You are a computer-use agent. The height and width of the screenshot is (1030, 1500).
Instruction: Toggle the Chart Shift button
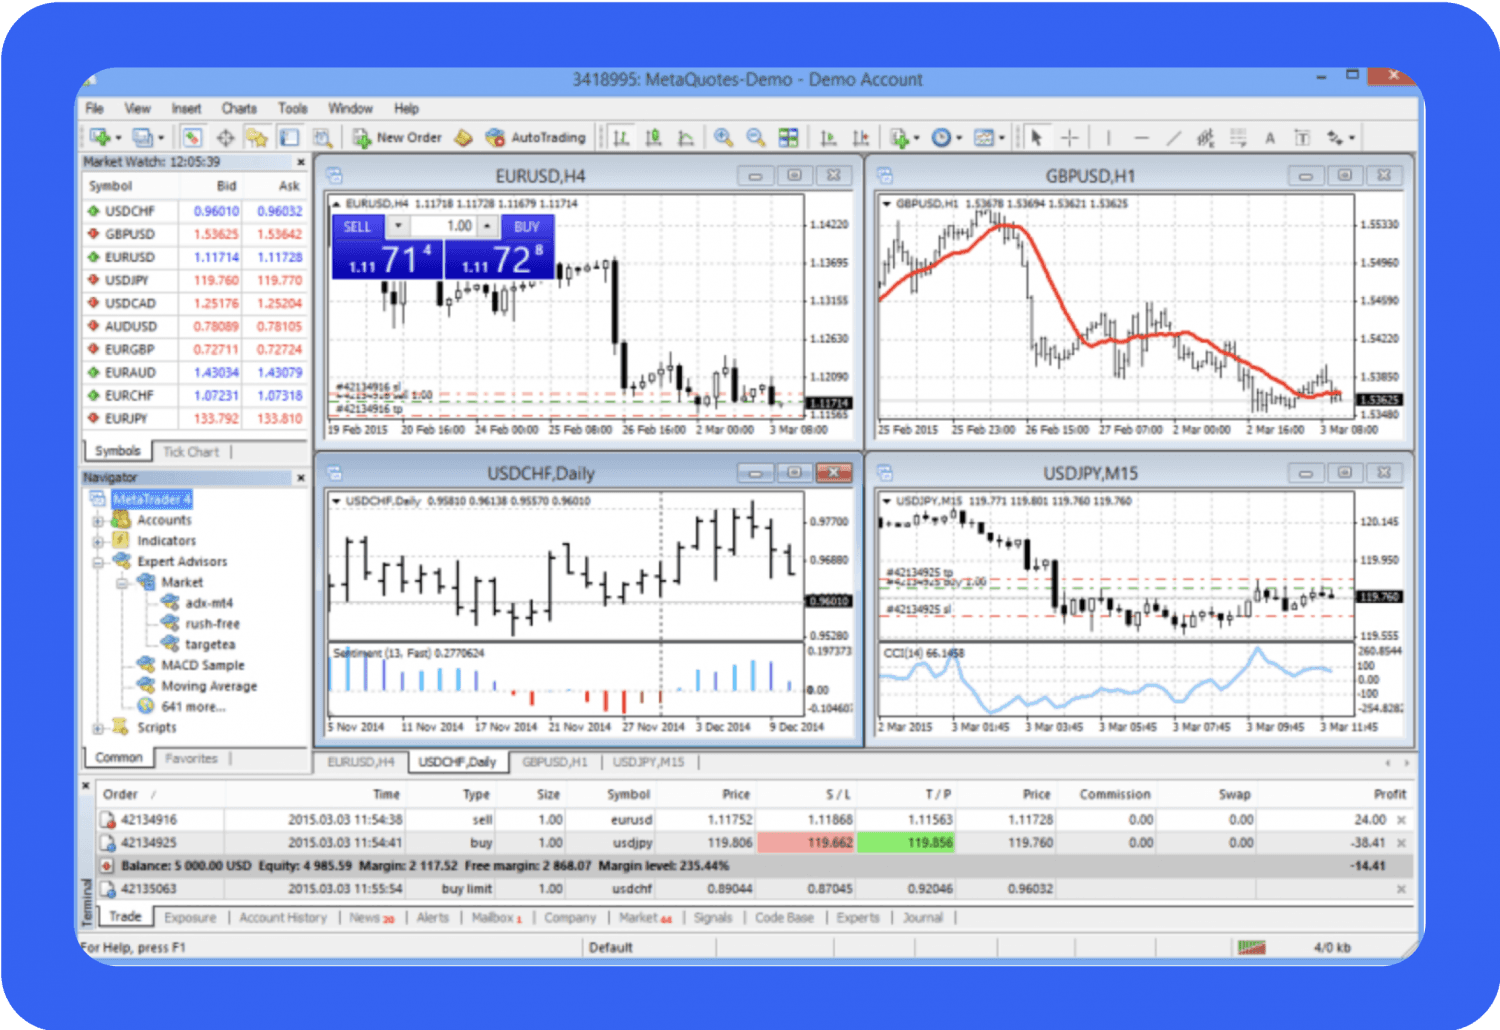click(x=860, y=137)
